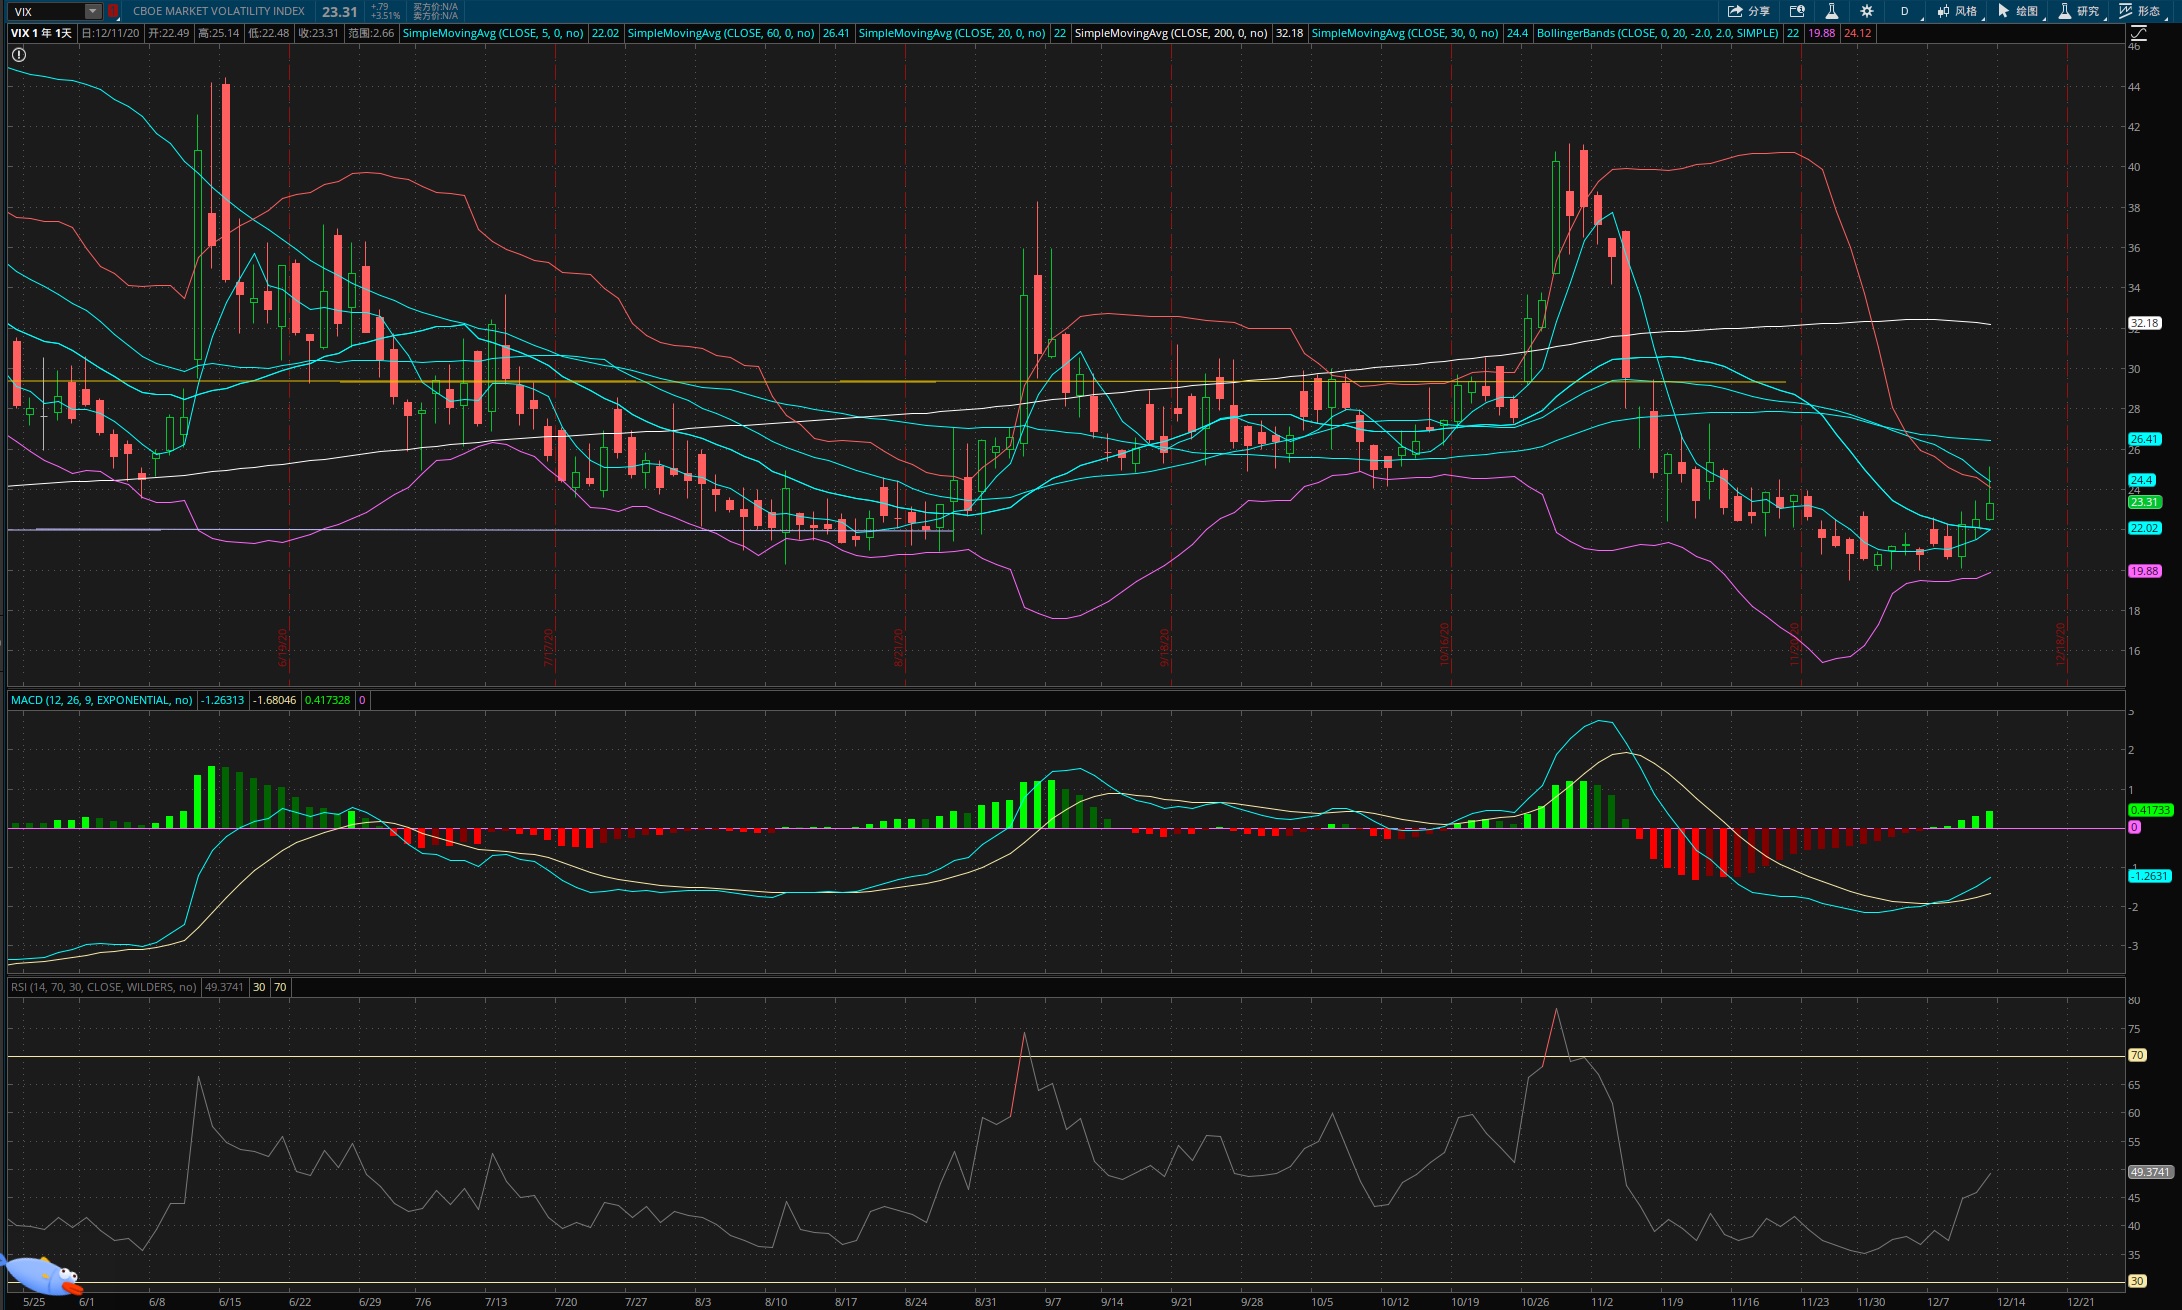This screenshot has height=1310, width=2182.
Task: Click the RSI 30 oversold level bubble
Action: [2137, 1281]
